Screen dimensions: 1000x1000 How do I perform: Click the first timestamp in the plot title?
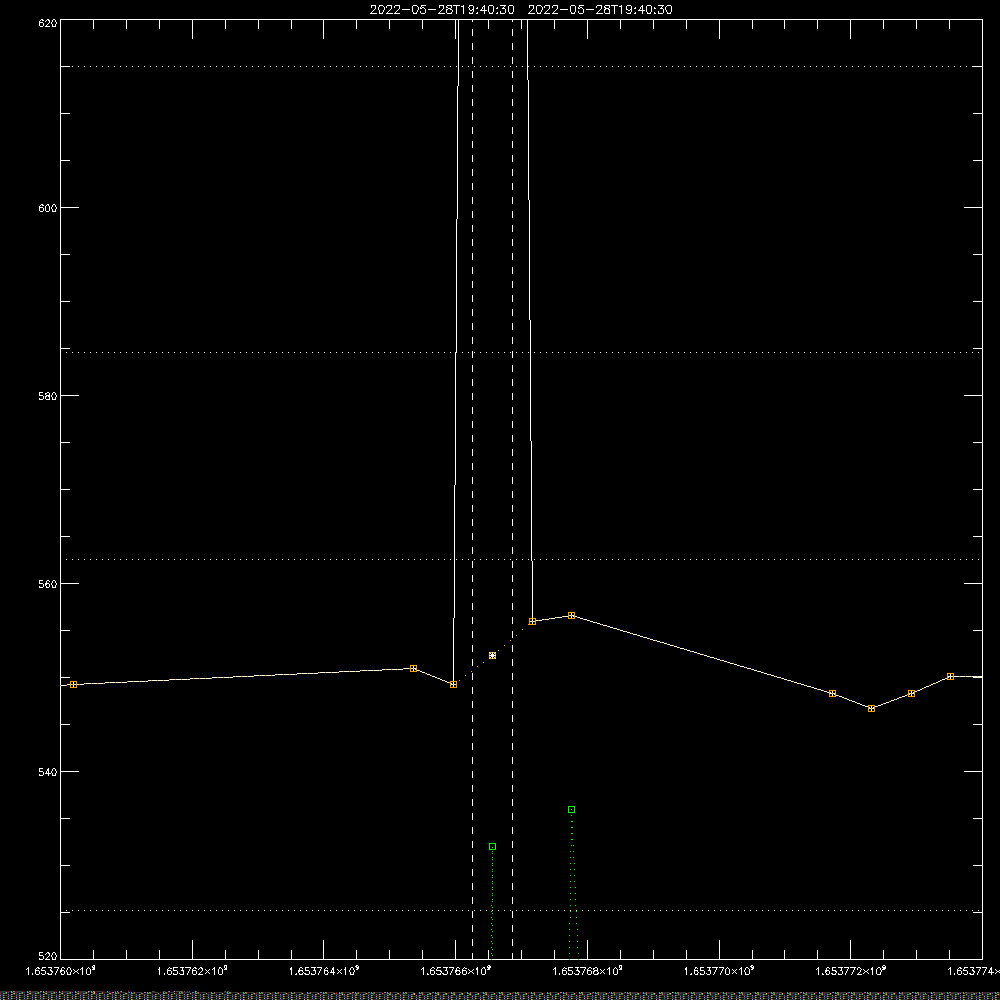pos(442,10)
